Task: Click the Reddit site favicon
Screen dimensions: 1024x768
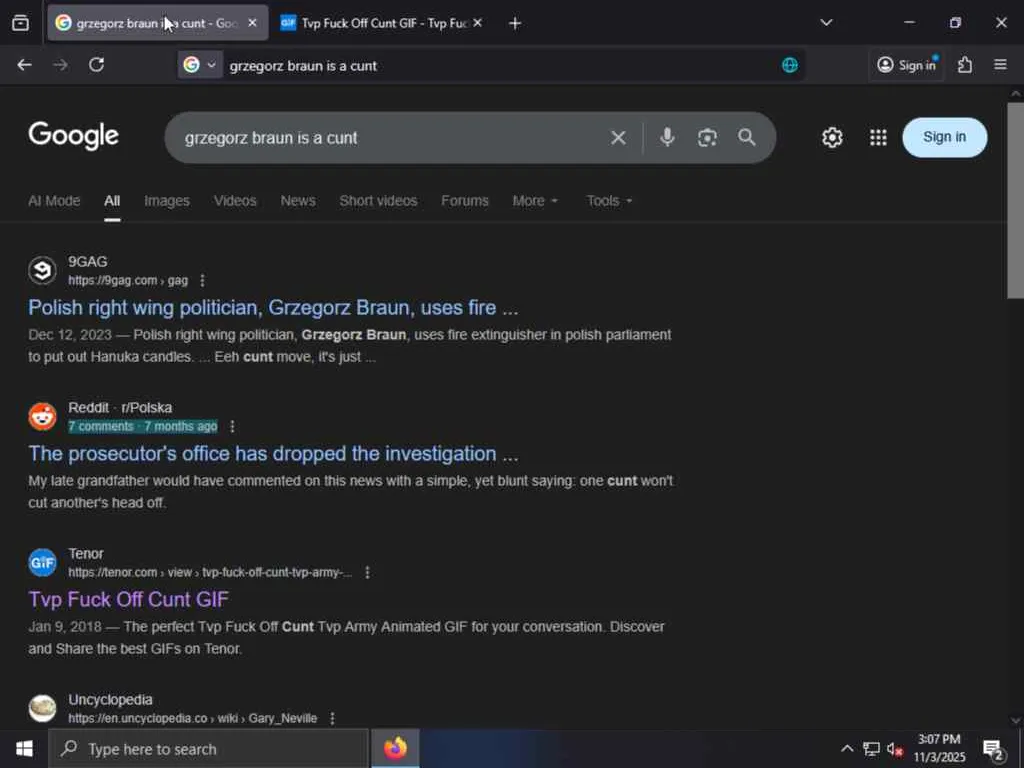Action: pos(42,417)
